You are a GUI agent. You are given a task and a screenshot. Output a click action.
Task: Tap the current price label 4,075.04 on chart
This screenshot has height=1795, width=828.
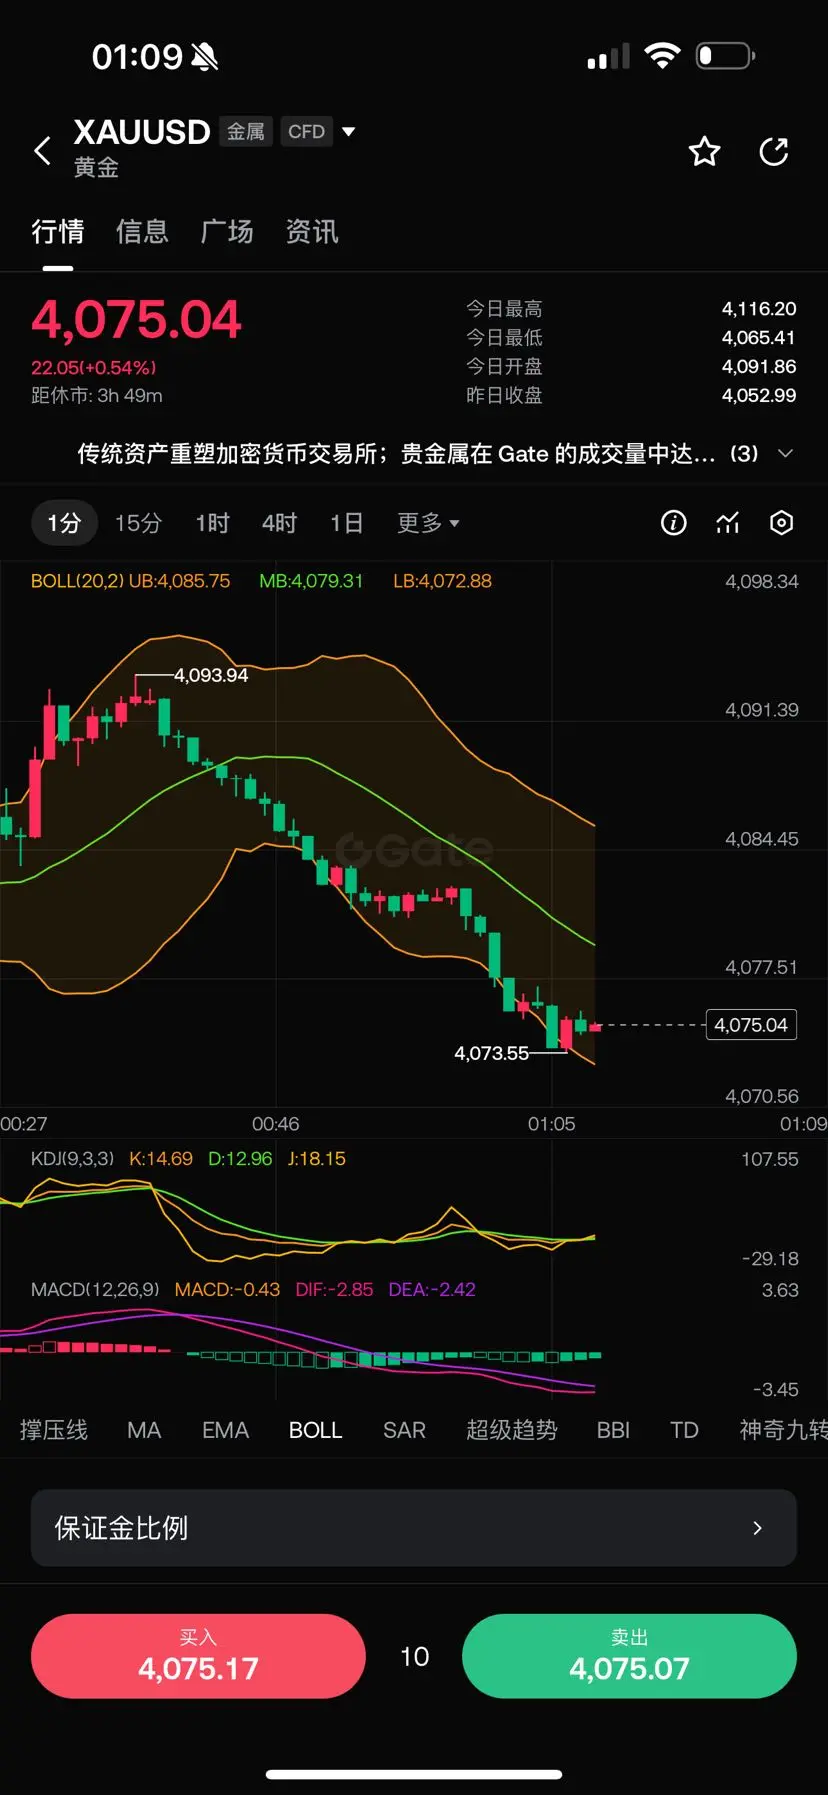click(751, 1025)
